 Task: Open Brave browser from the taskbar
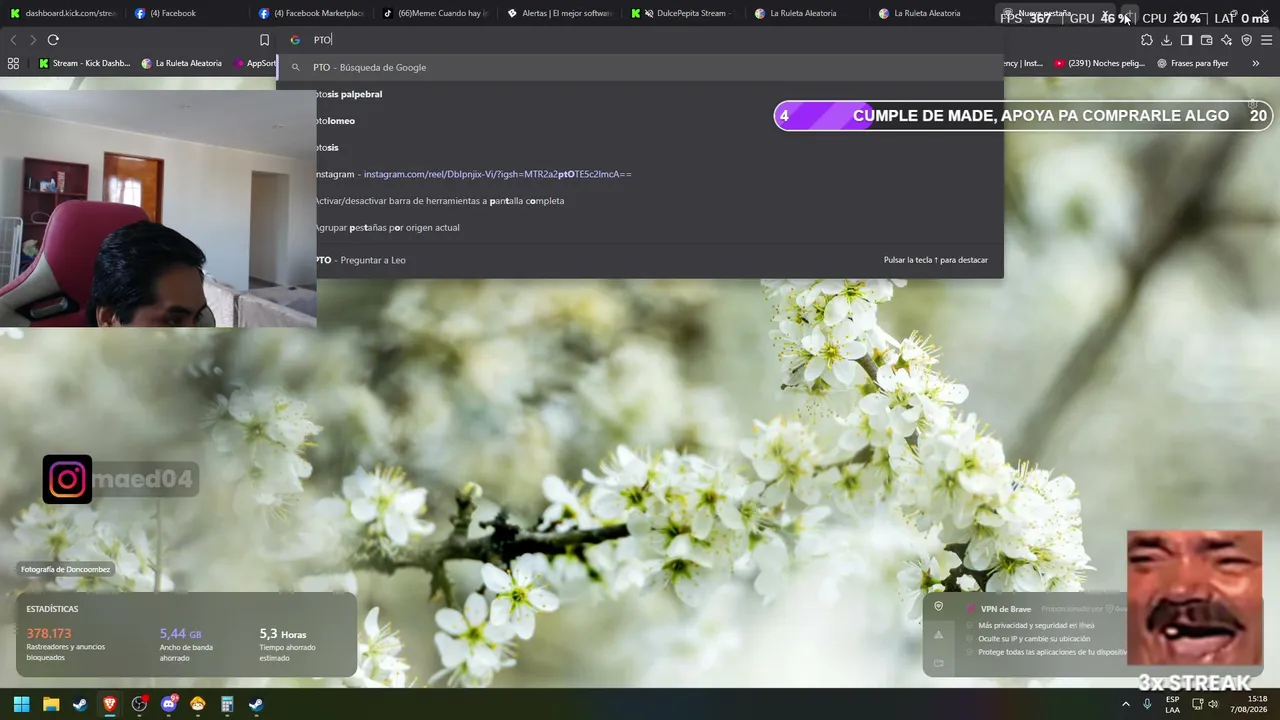tap(110, 704)
